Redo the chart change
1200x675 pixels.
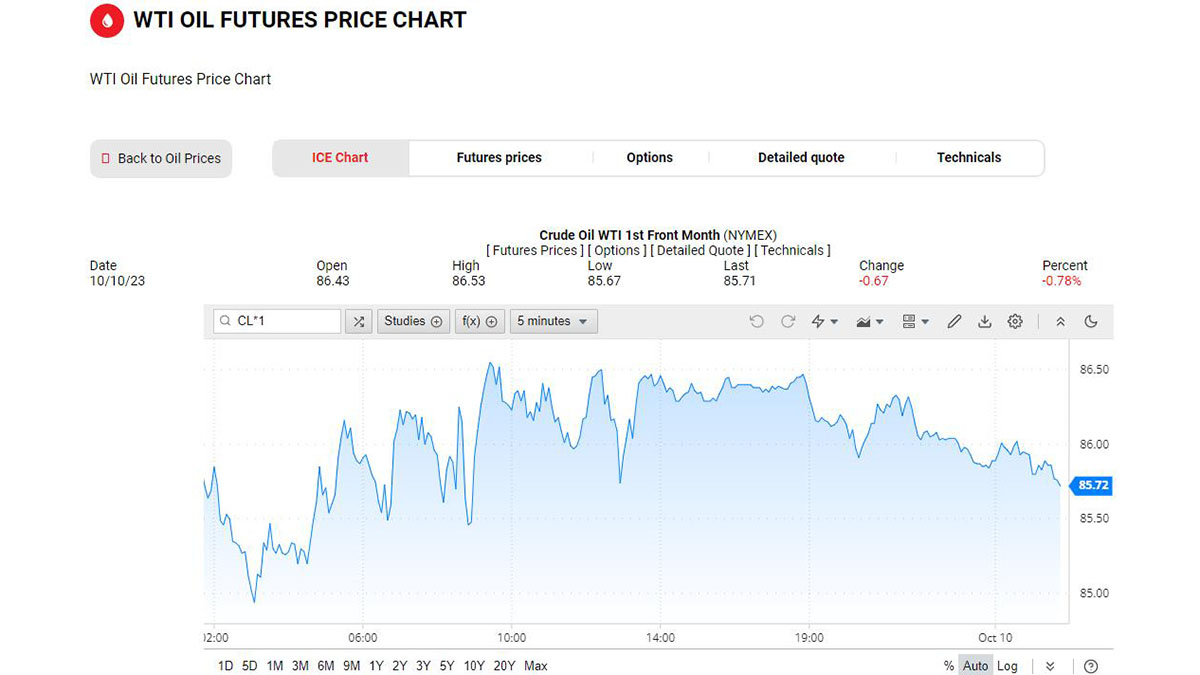(x=788, y=321)
